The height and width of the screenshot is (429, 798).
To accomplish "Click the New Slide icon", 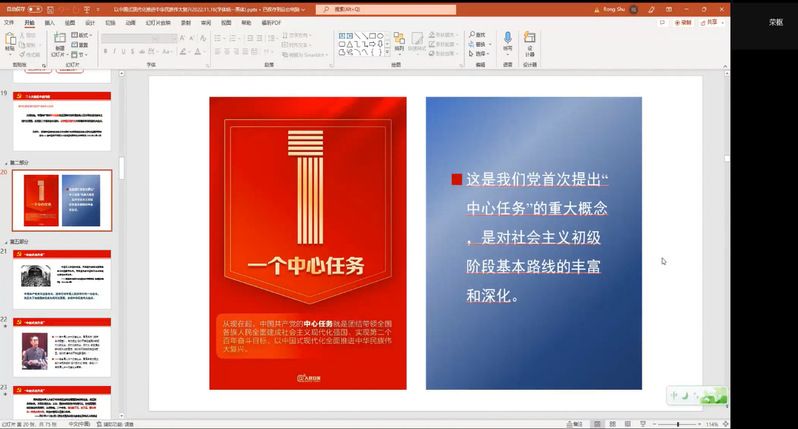I will pyautogui.click(x=60, y=43).
